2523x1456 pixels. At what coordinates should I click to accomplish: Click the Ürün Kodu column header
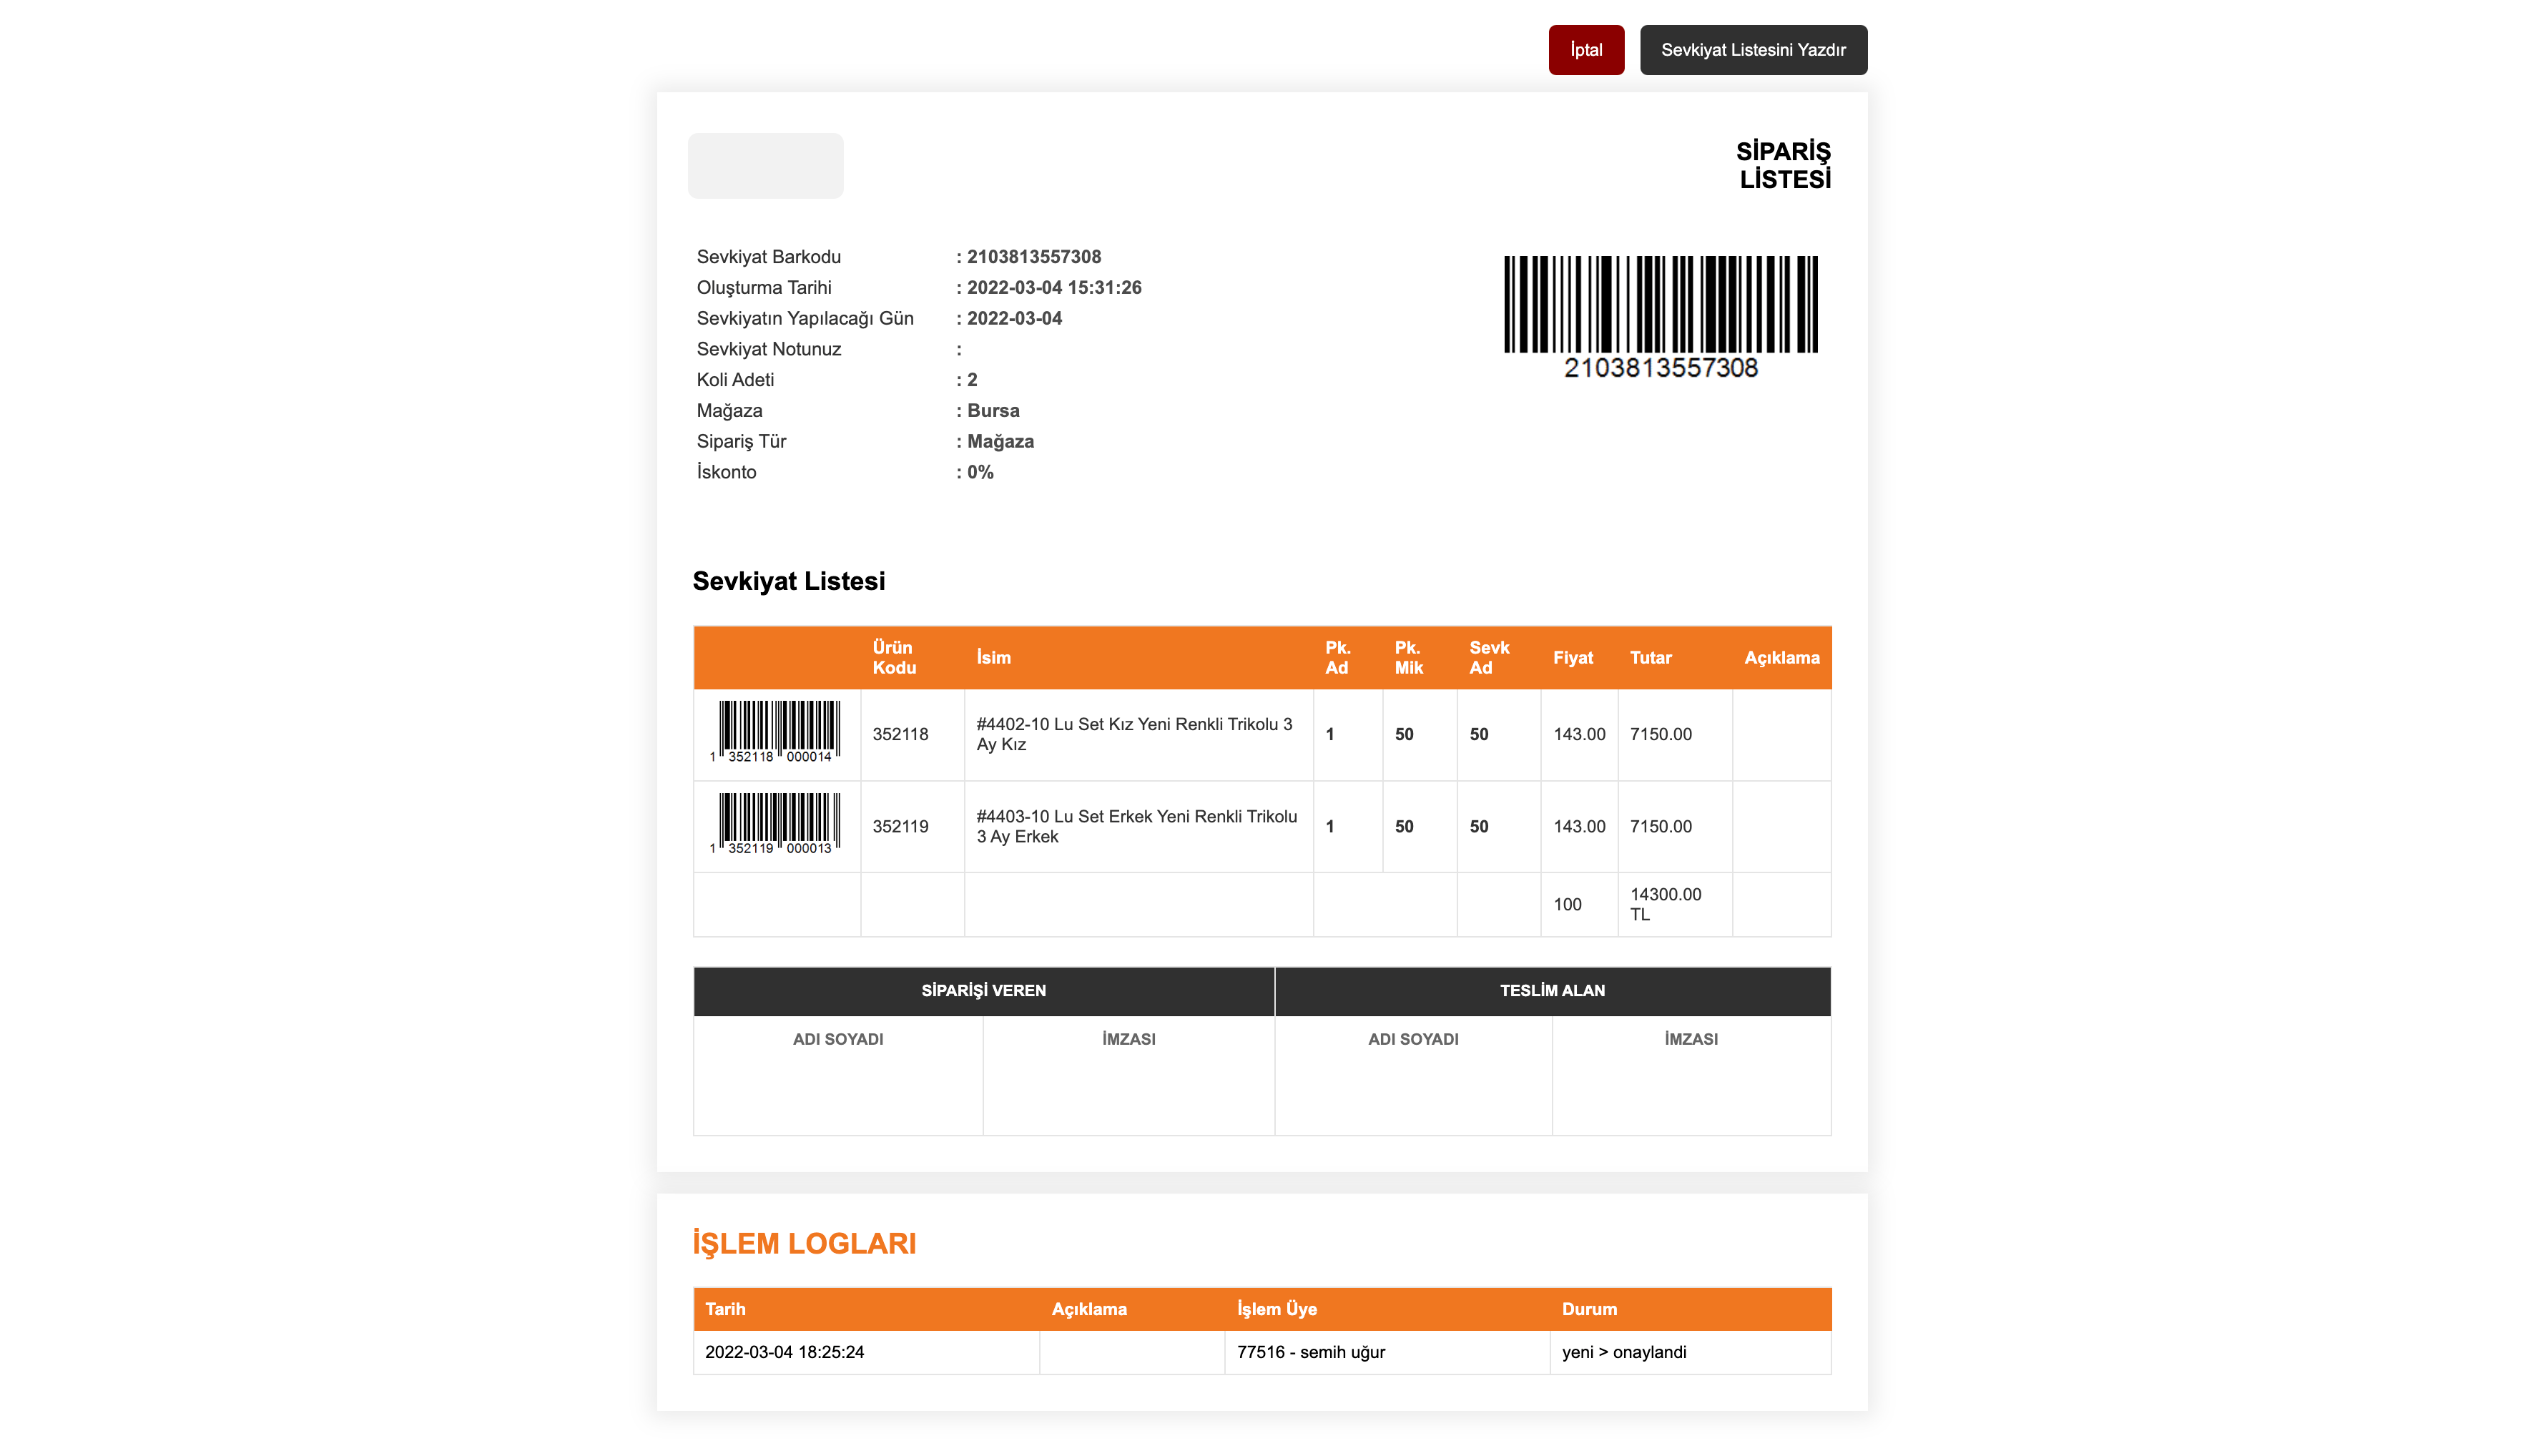pyautogui.click(x=894, y=657)
